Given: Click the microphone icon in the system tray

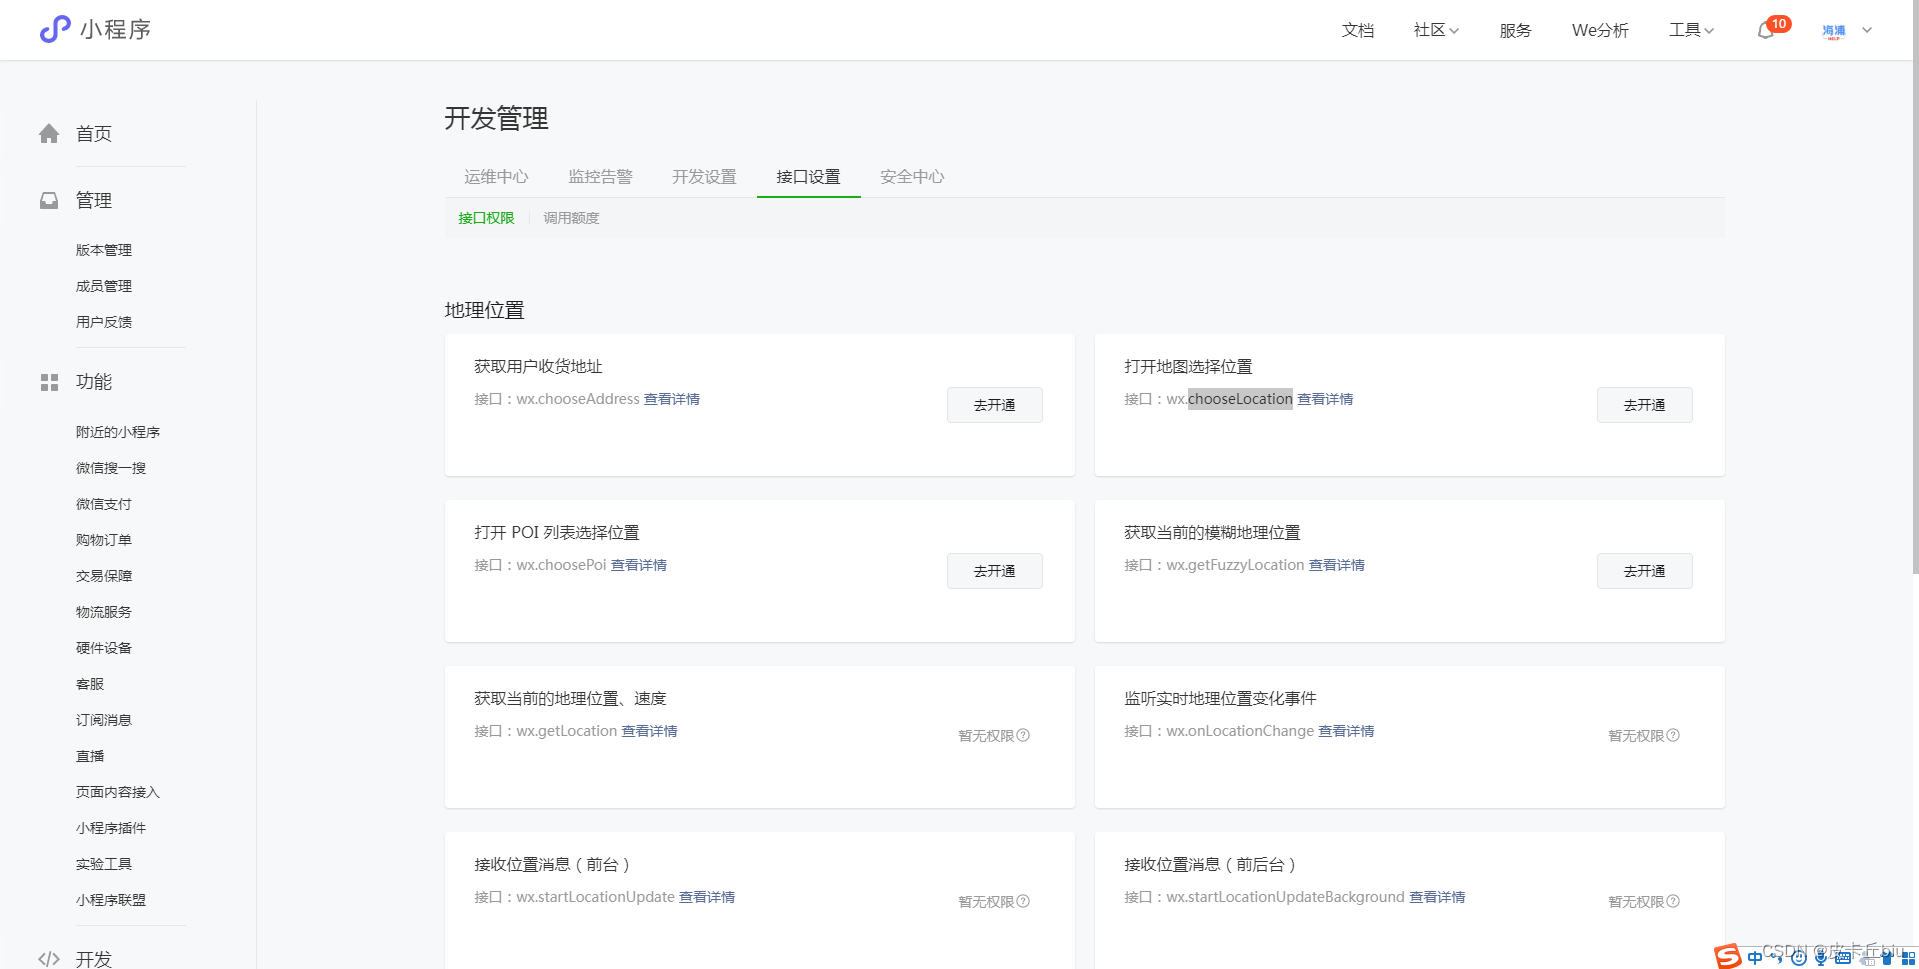Looking at the screenshot, I should pyautogui.click(x=1819, y=958).
